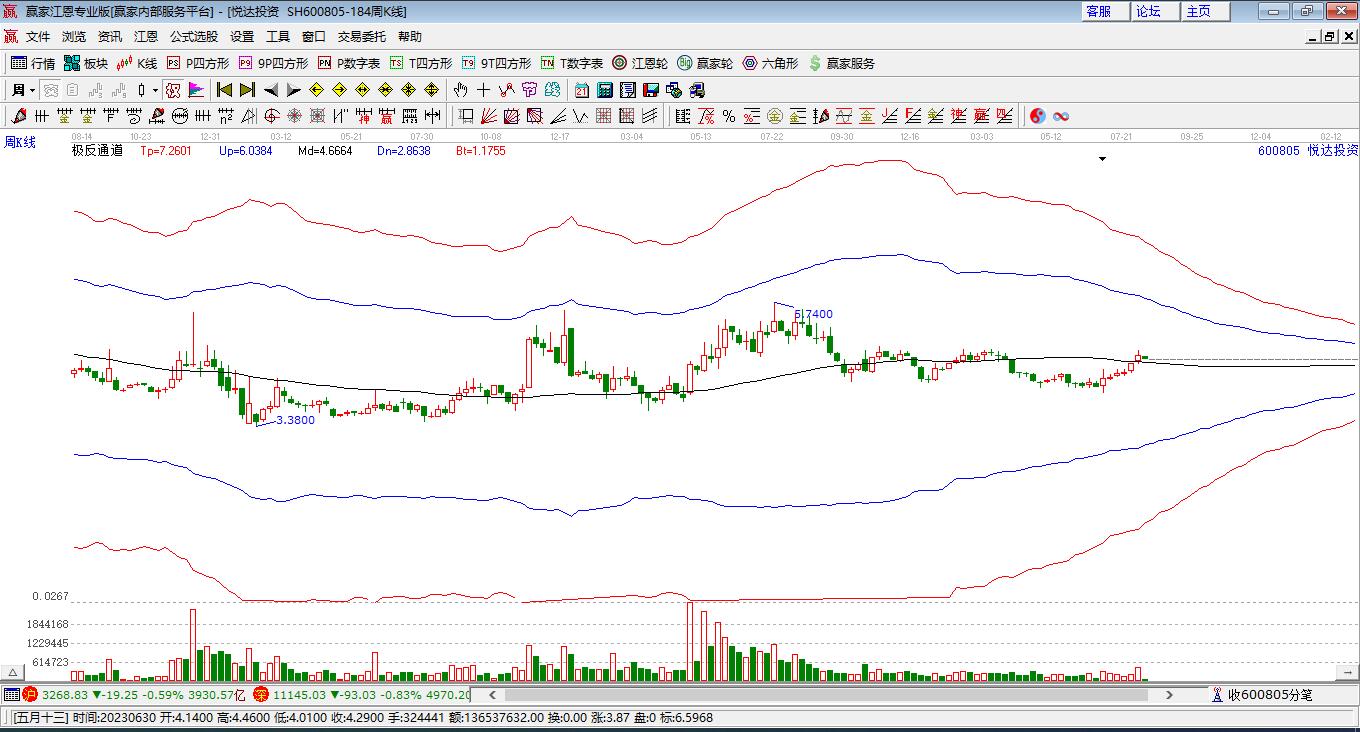Open the 交易委托 menu
This screenshot has width=1360, height=732.
361,37
